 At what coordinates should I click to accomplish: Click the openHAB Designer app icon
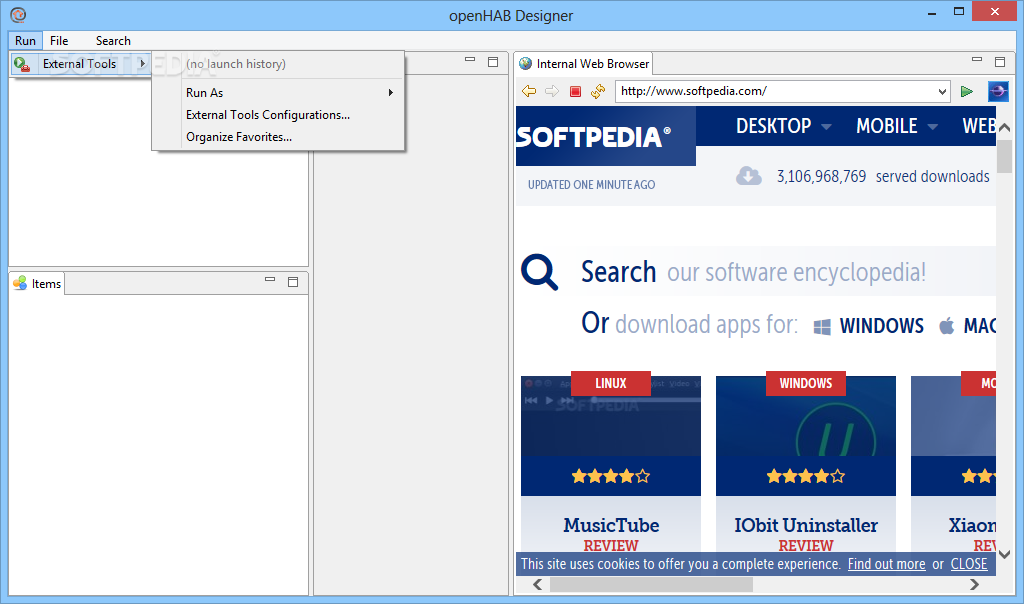click(x=18, y=14)
